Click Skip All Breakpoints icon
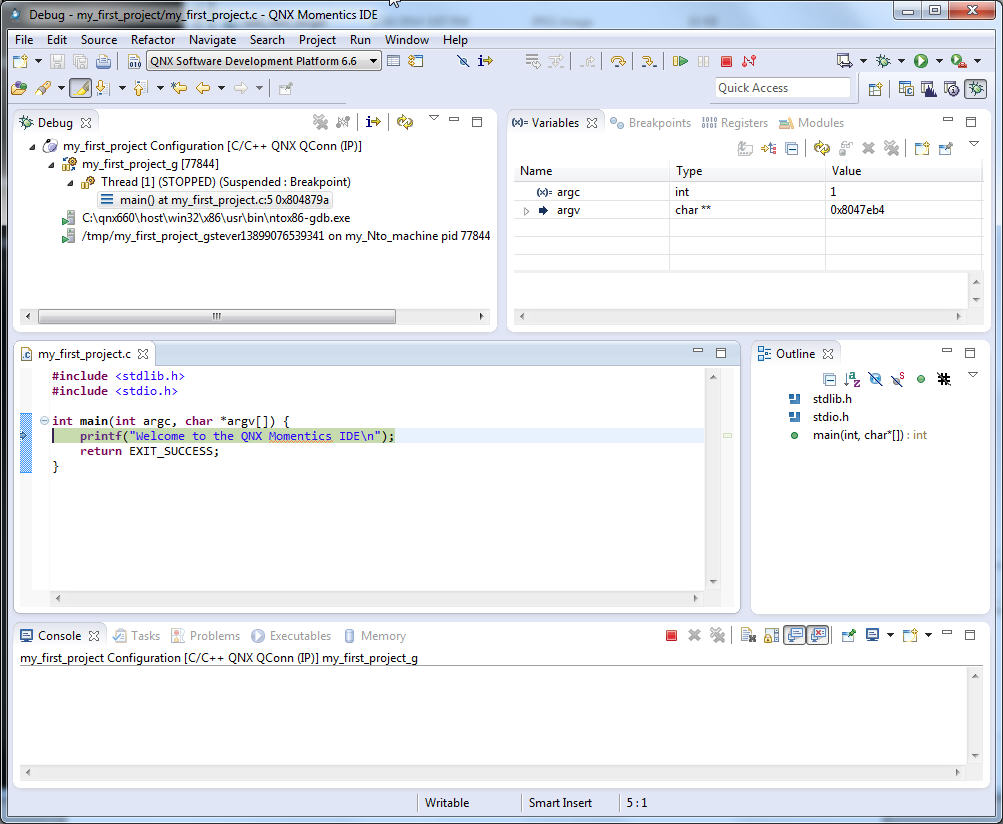Image resolution: width=1003 pixels, height=824 pixels. (463, 61)
